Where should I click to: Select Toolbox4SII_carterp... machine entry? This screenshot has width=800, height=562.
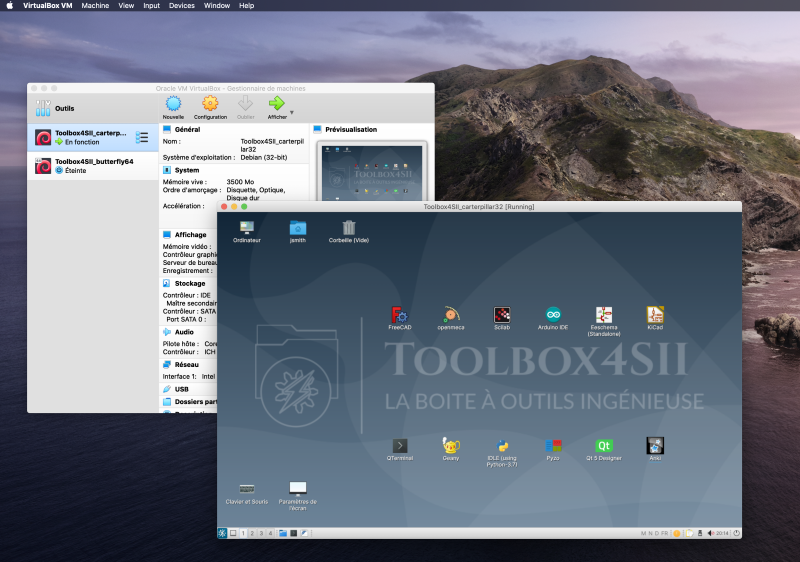coord(93,137)
